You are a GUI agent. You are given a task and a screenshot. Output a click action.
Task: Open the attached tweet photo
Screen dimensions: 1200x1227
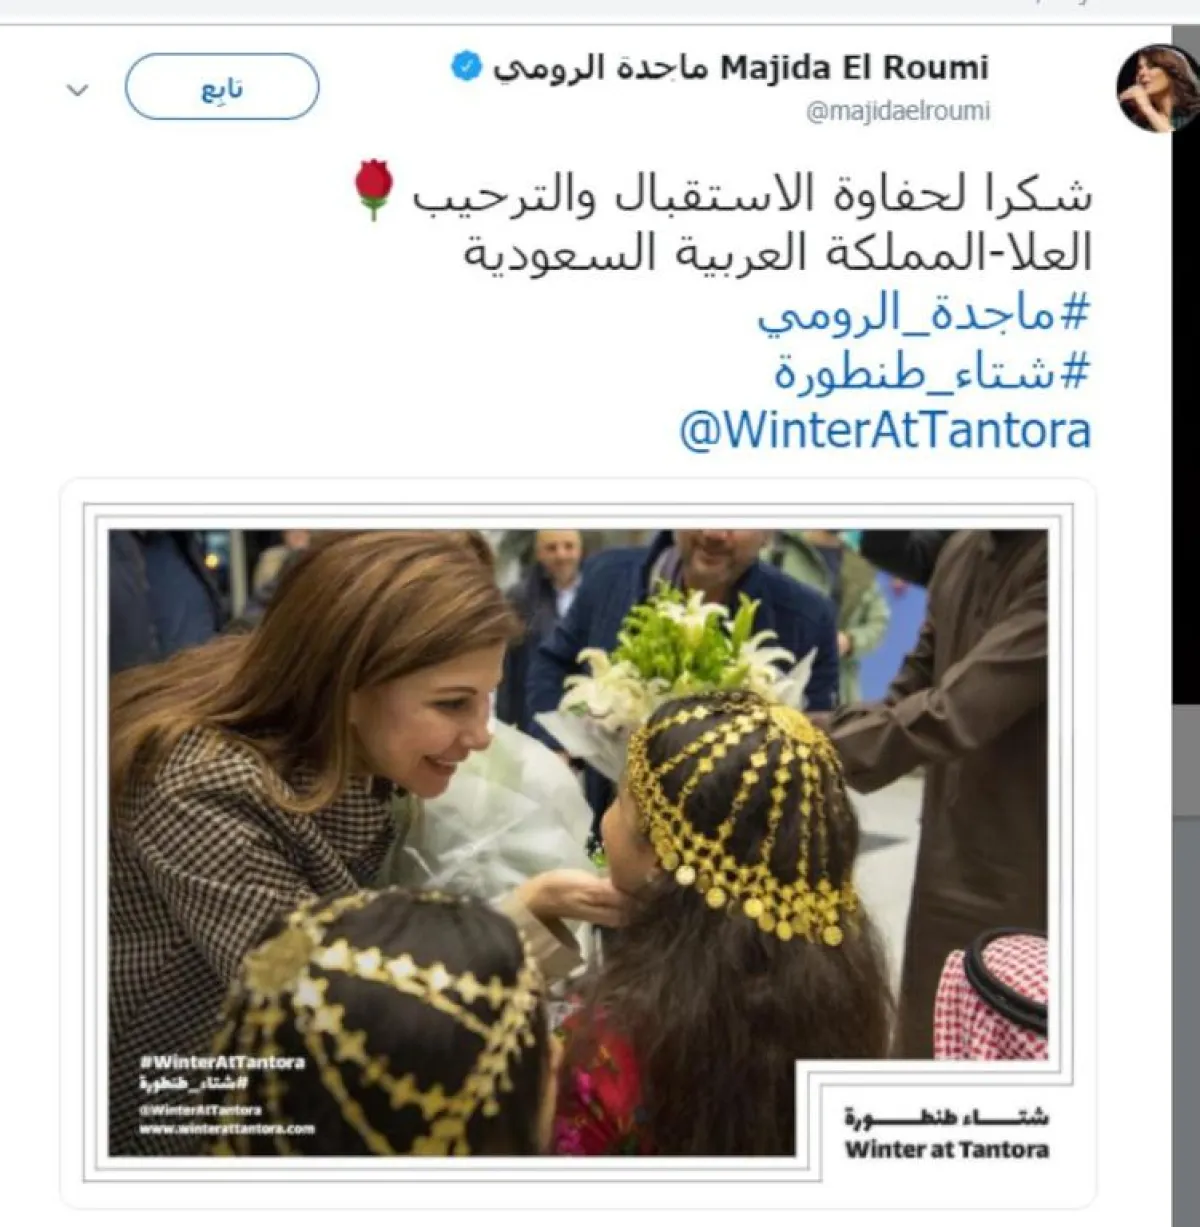coord(578,843)
